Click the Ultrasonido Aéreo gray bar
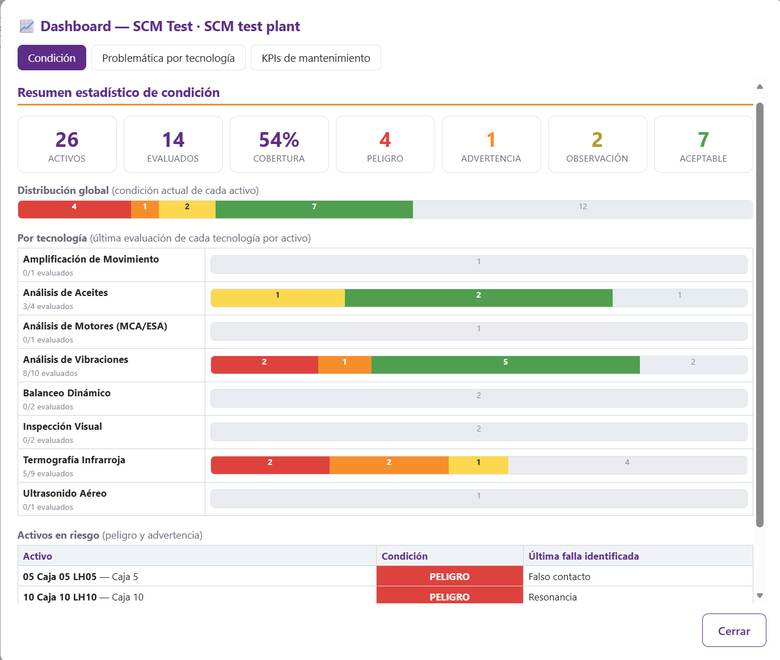This screenshot has width=780, height=660. click(x=479, y=499)
